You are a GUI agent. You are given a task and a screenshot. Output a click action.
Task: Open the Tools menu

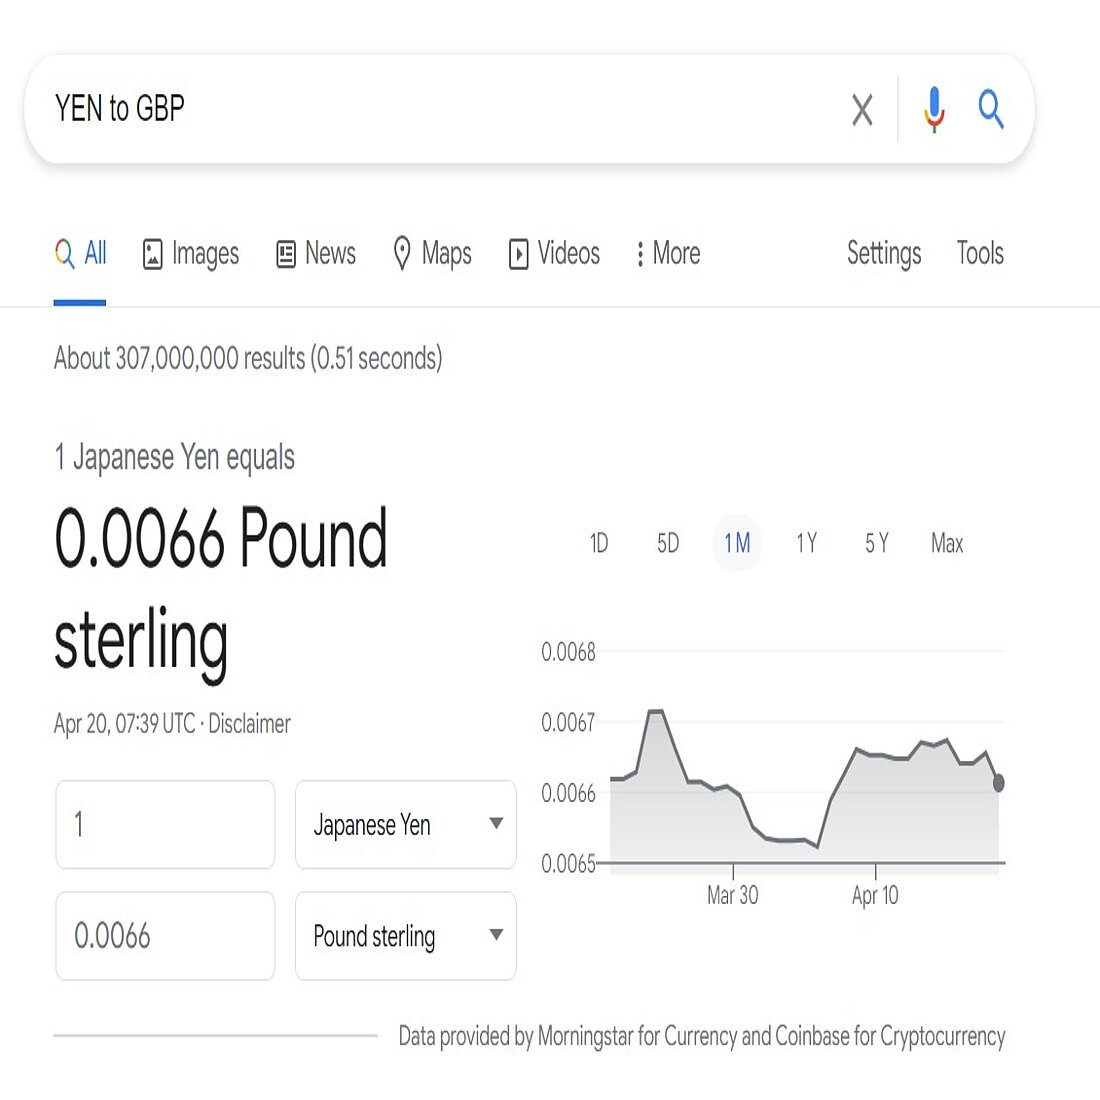pos(979,253)
